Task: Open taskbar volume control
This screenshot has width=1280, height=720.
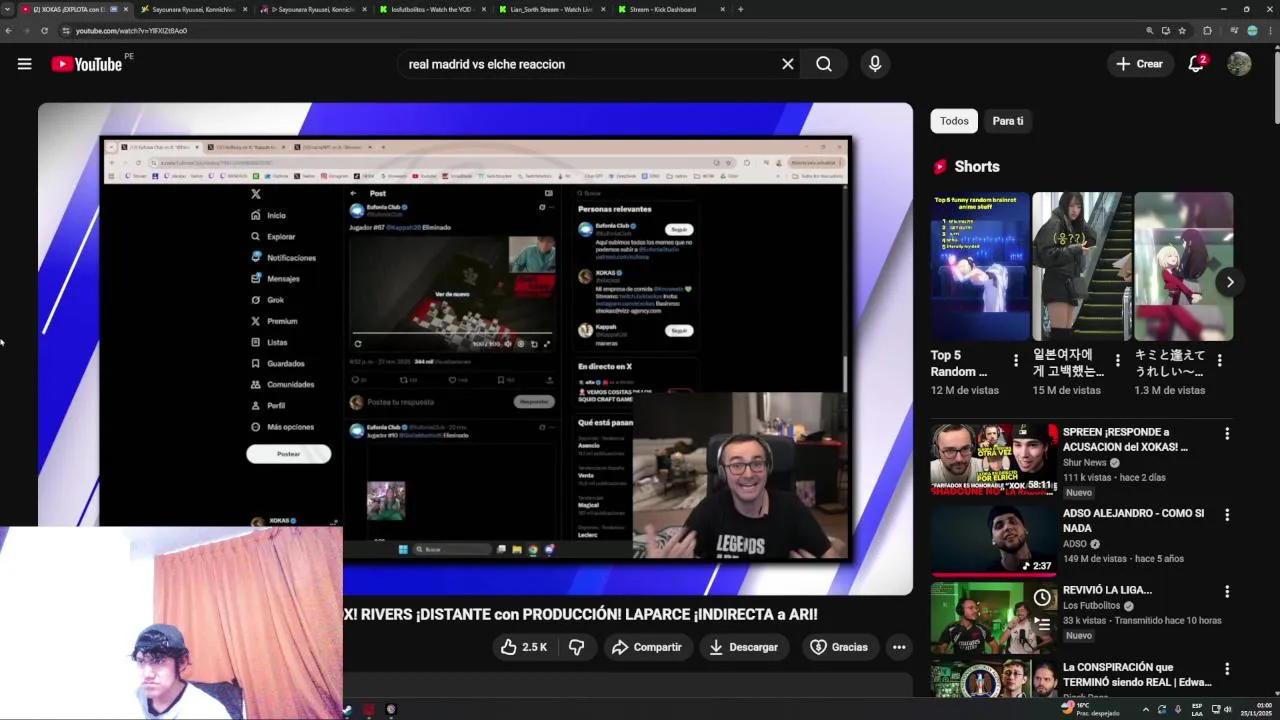Action: pyautogui.click(x=1228, y=709)
